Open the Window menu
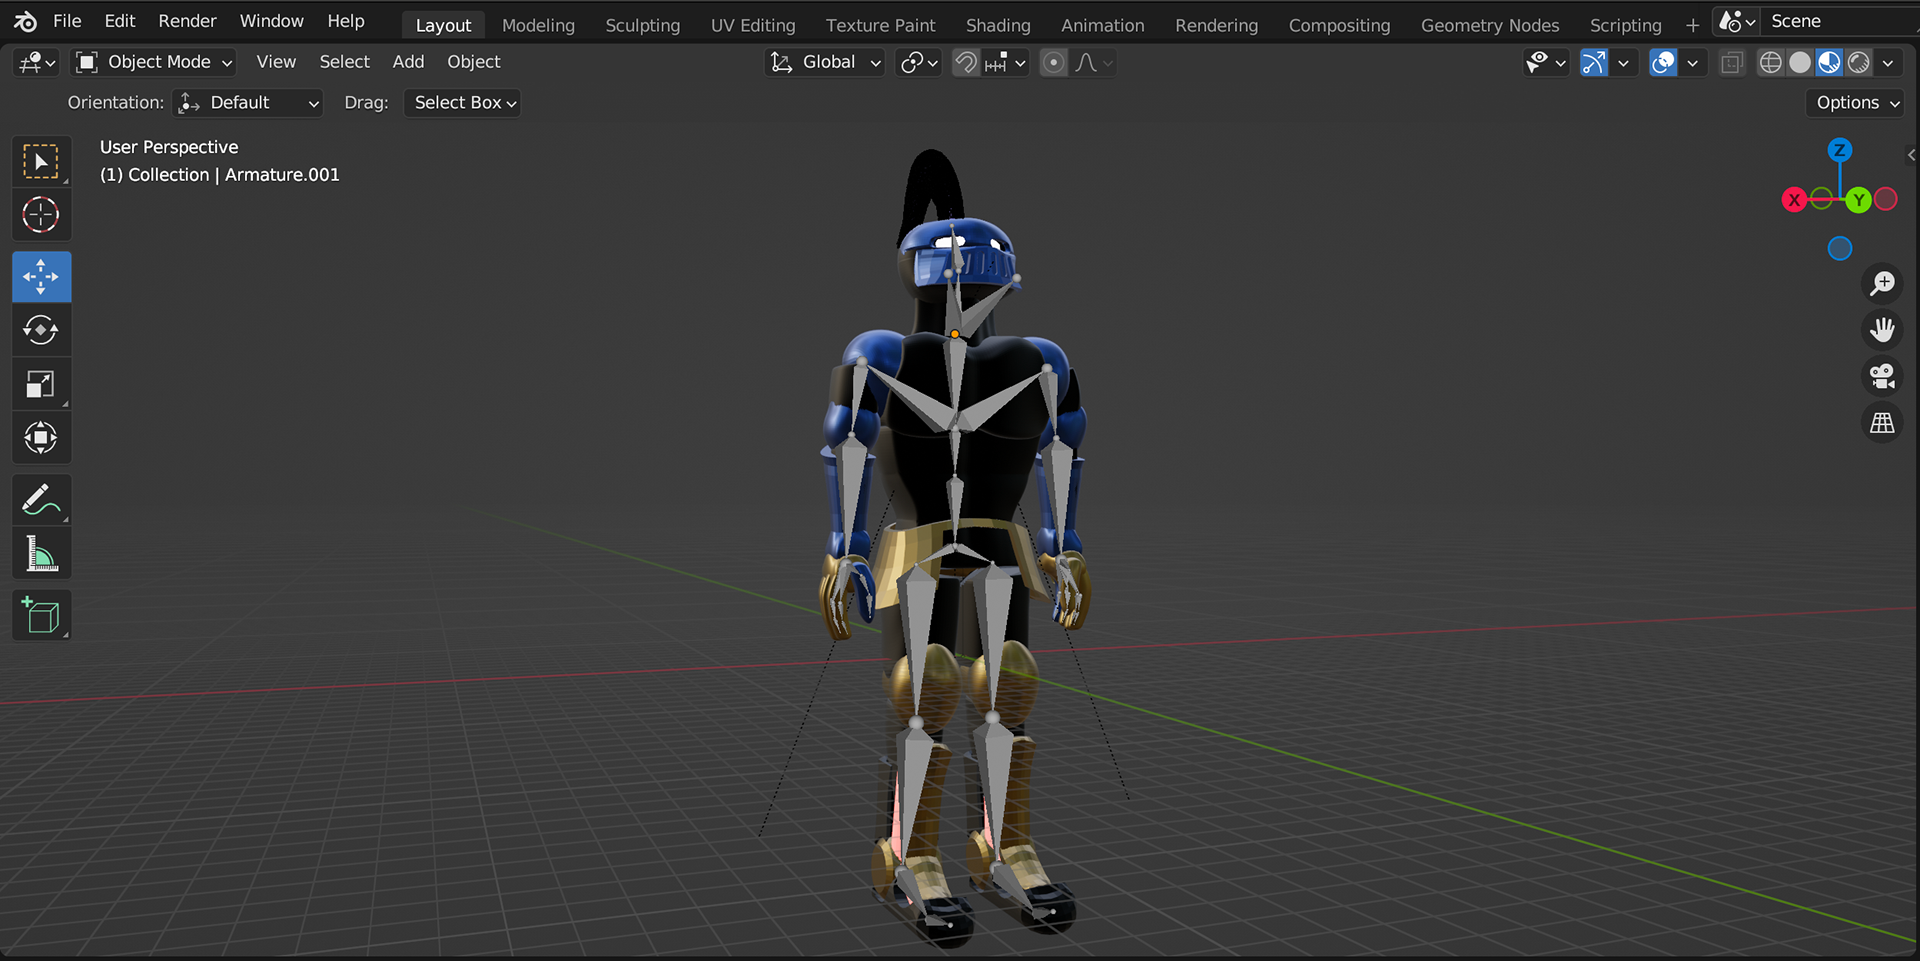 point(271,21)
